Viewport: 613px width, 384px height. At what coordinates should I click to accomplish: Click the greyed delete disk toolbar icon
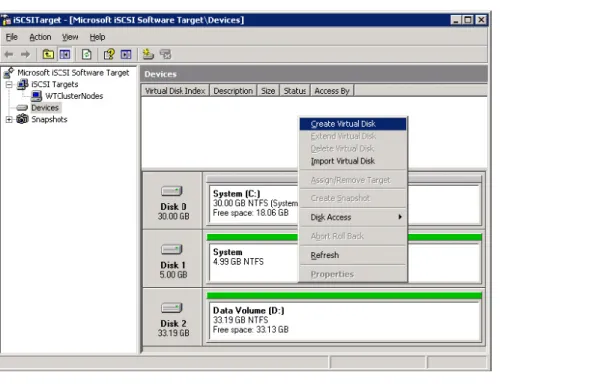pos(165,54)
